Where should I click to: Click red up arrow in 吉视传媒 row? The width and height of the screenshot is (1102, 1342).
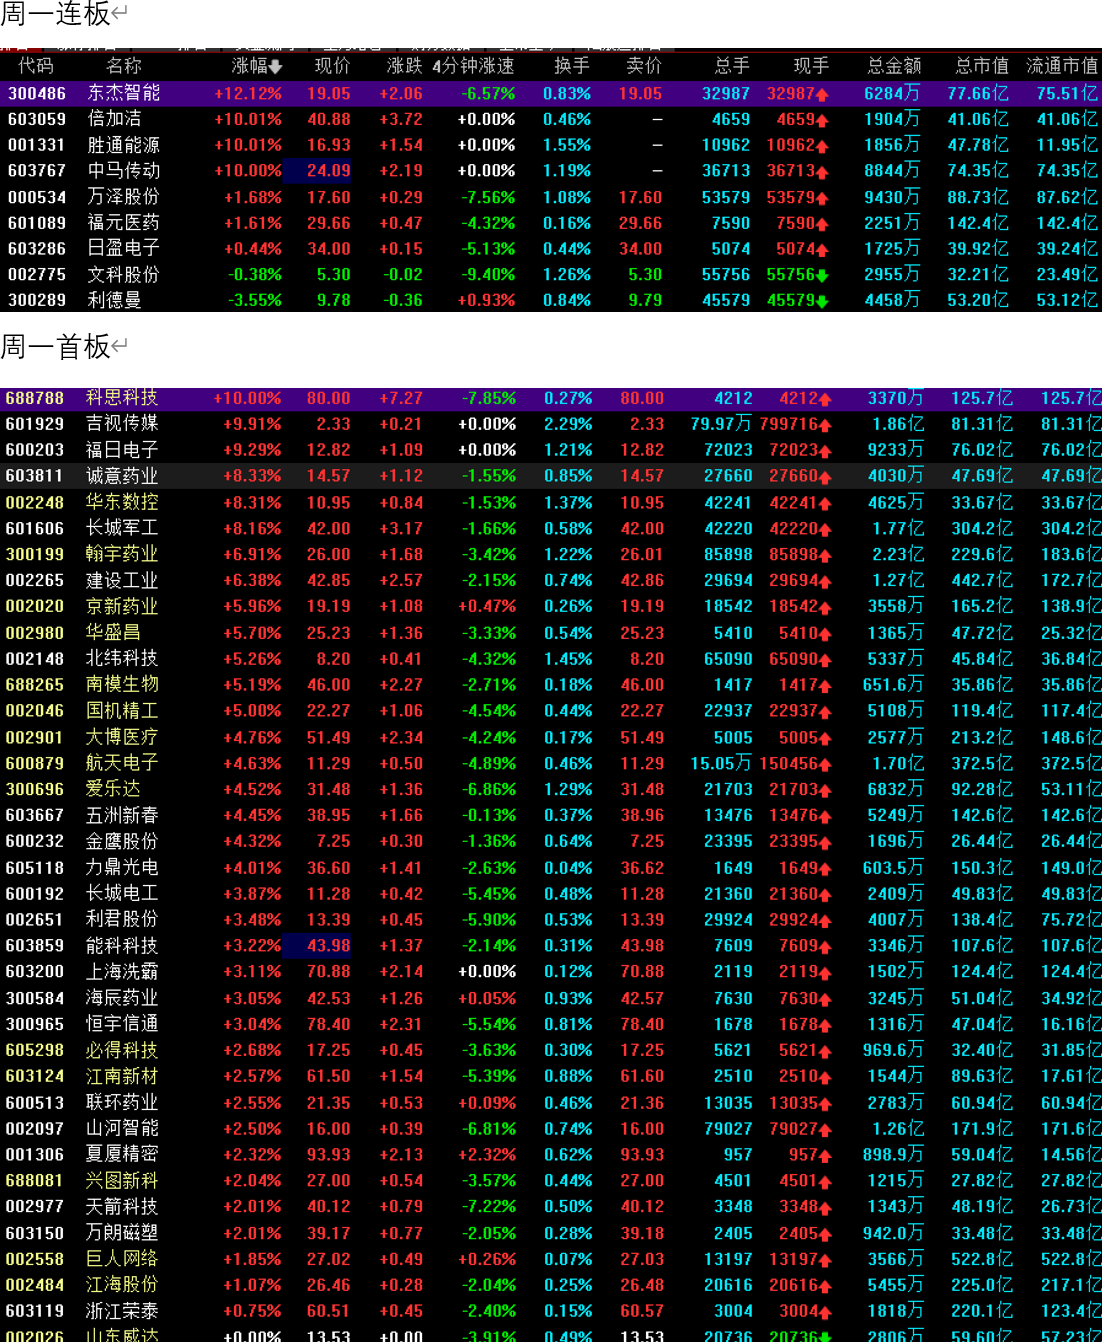pyautogui.click(x=825, y=425)
